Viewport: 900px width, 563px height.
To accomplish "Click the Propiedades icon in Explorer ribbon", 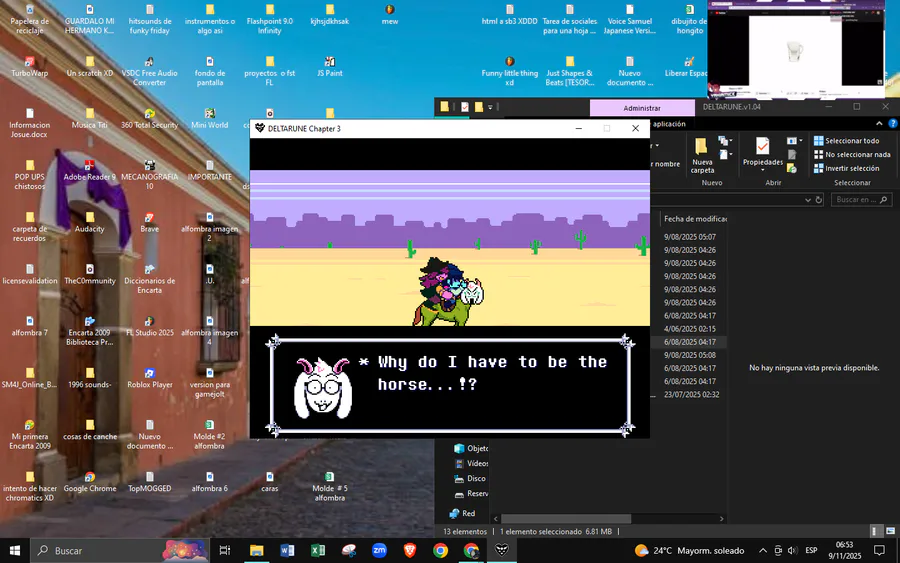I will 762,146.
